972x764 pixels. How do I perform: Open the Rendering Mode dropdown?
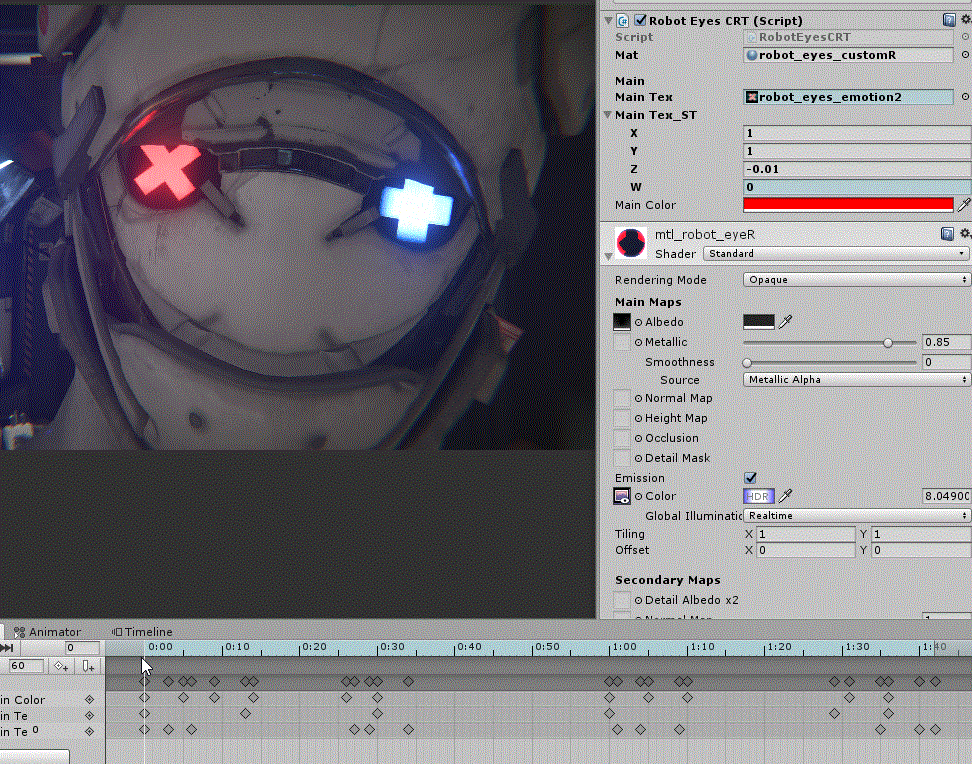[x=857, y=280]
